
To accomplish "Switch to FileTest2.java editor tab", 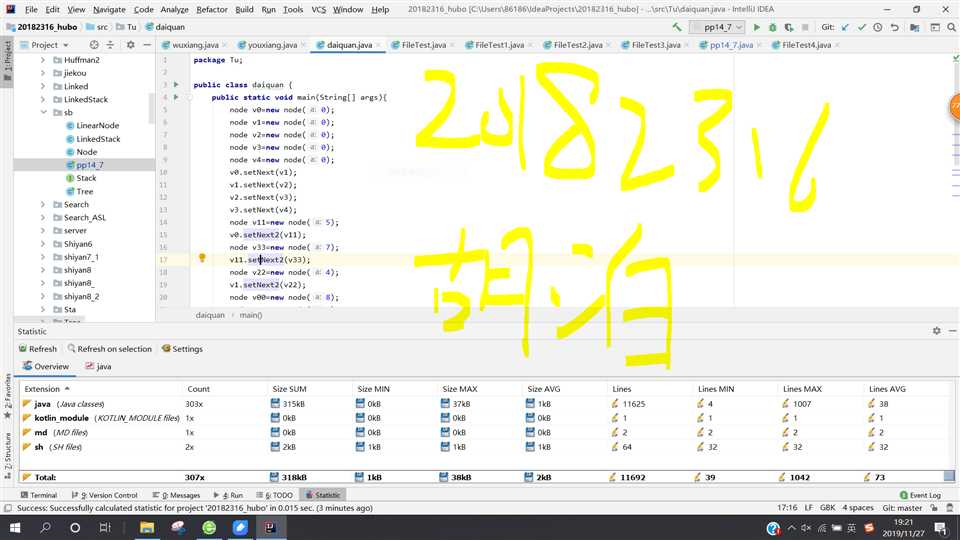I will [577, 45].
